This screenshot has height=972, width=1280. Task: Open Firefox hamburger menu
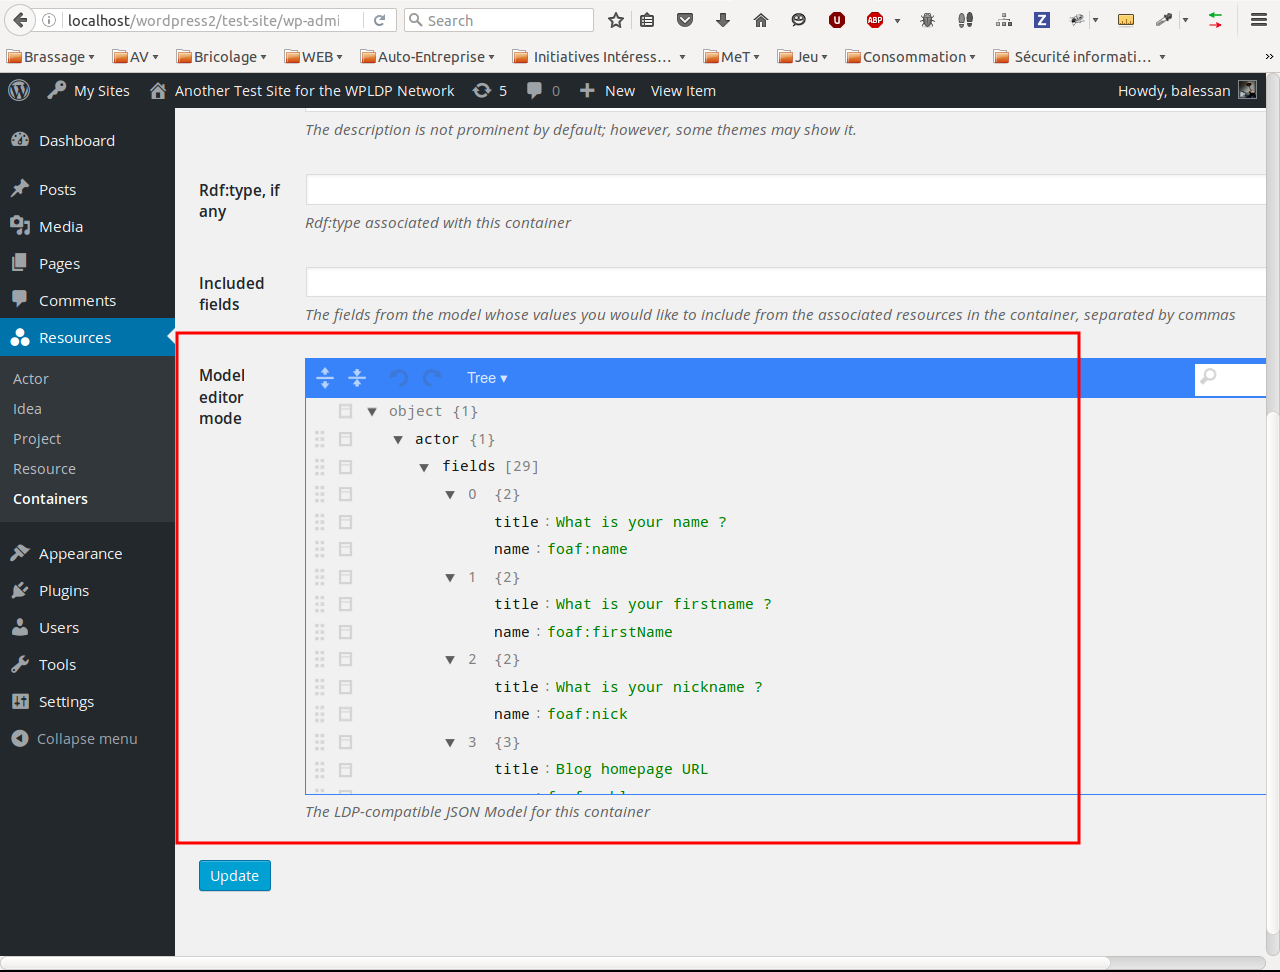coord(1259,20)
